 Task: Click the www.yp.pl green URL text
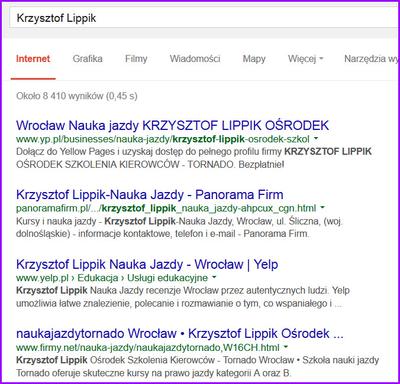[x=163, y=139]
